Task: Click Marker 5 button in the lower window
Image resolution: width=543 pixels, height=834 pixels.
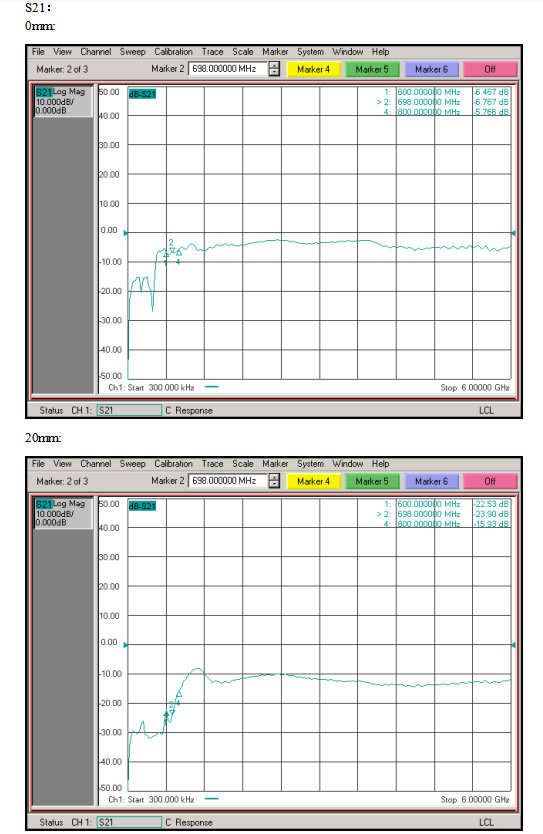Action: pyautogui.click(x=372, y=481)
